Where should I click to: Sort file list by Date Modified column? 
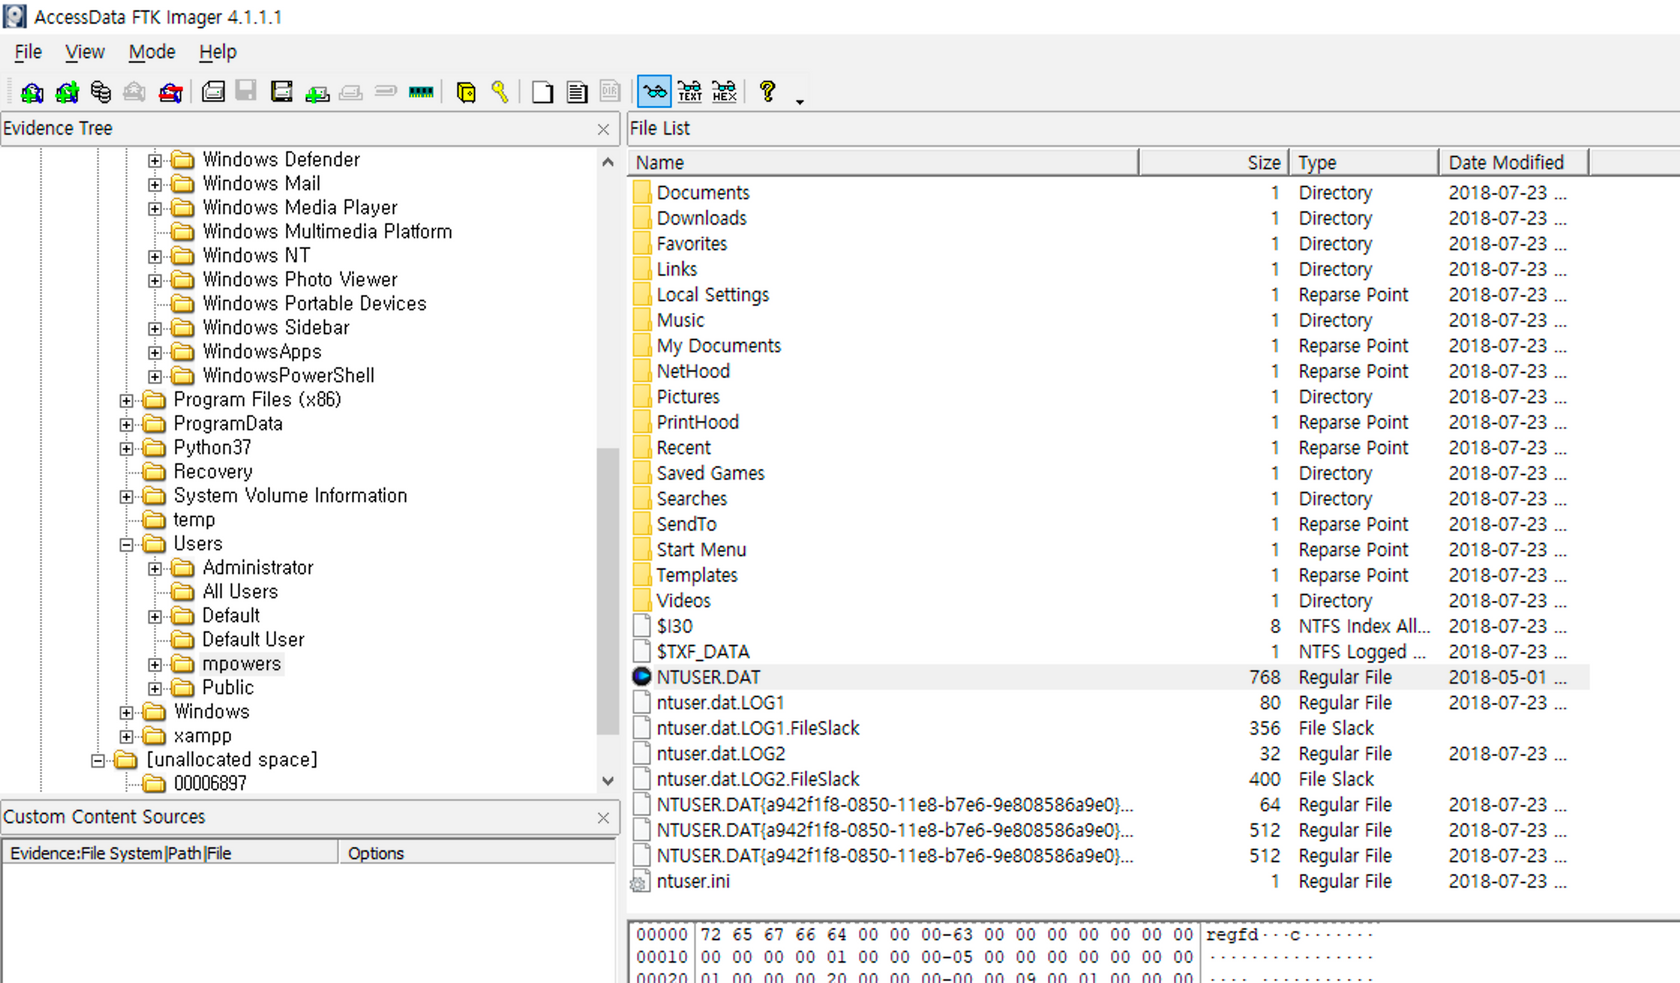[x=1513, y=162]
